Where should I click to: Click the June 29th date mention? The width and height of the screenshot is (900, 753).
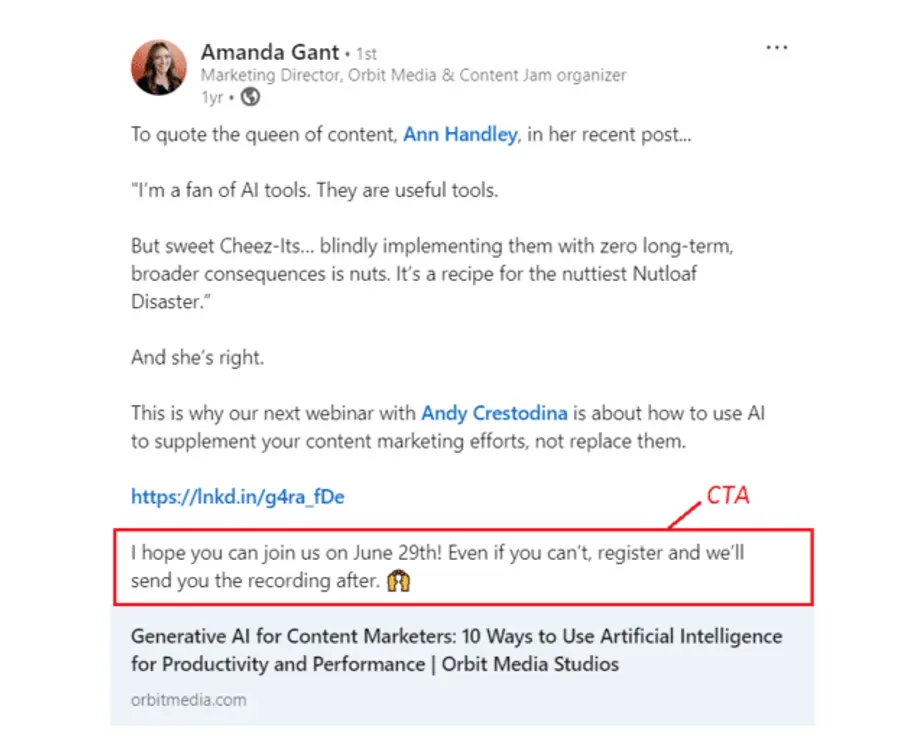click(394, 552)
